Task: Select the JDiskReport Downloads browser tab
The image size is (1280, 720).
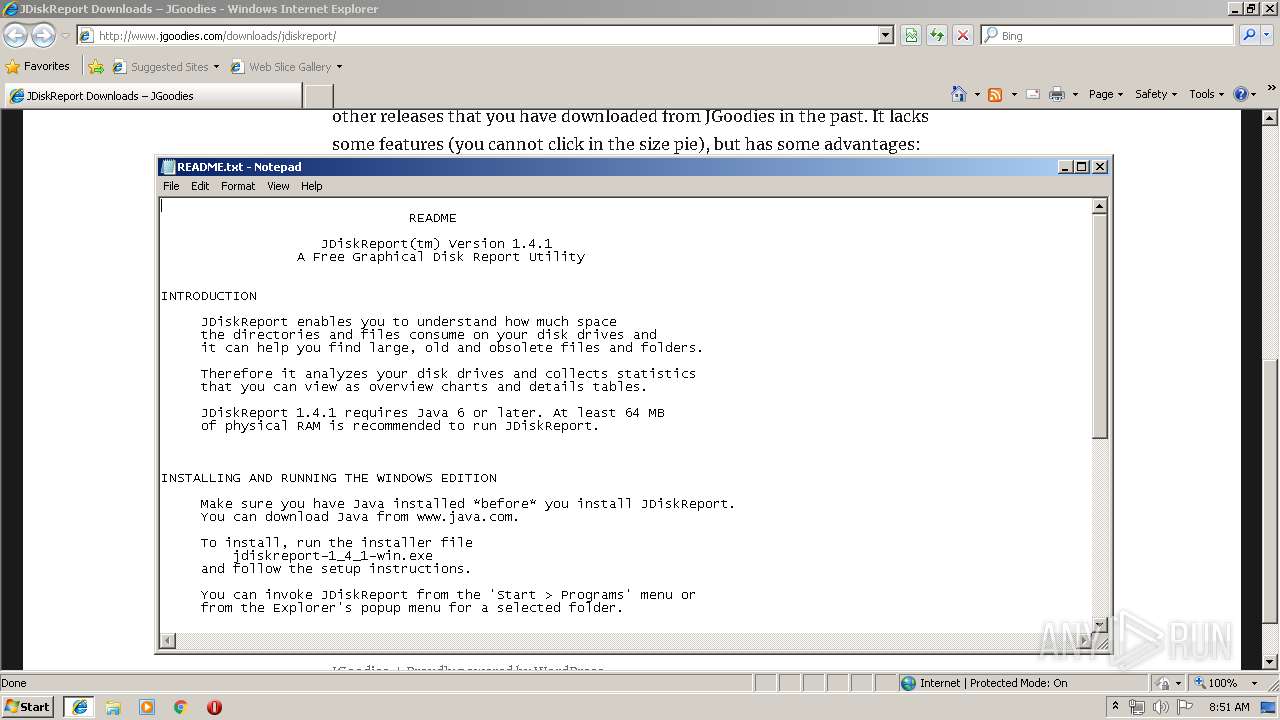Action: point(152,96)
